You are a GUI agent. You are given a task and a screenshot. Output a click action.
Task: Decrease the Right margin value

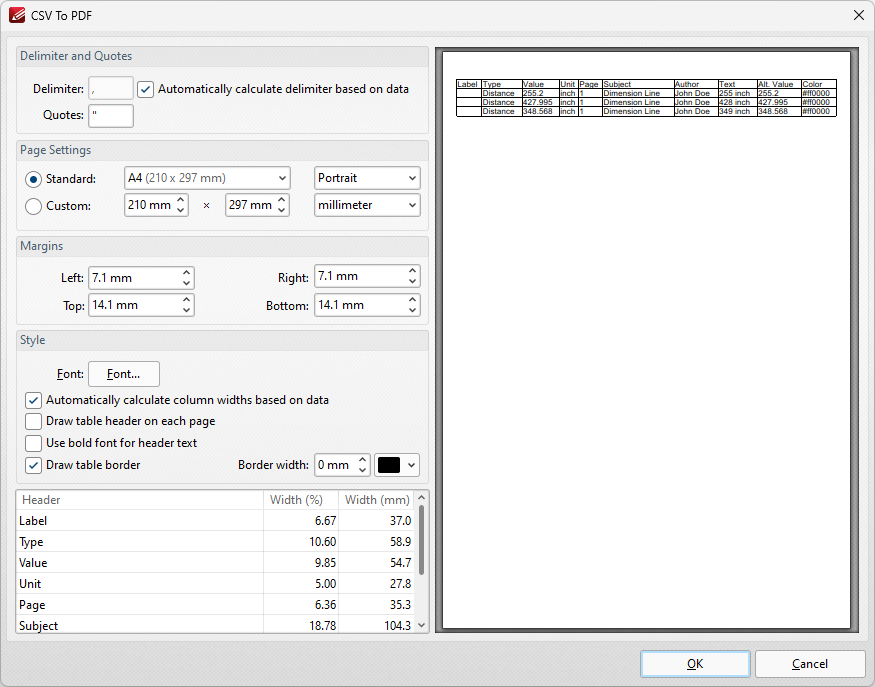click(x=412, y=282)
